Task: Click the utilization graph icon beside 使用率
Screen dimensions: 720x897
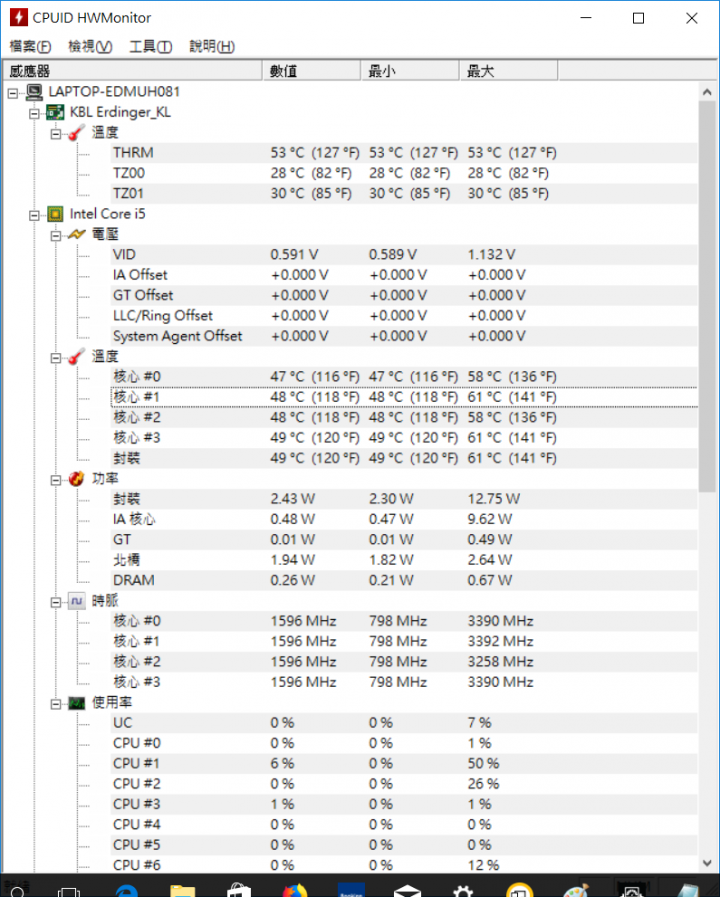Action: 77,702
